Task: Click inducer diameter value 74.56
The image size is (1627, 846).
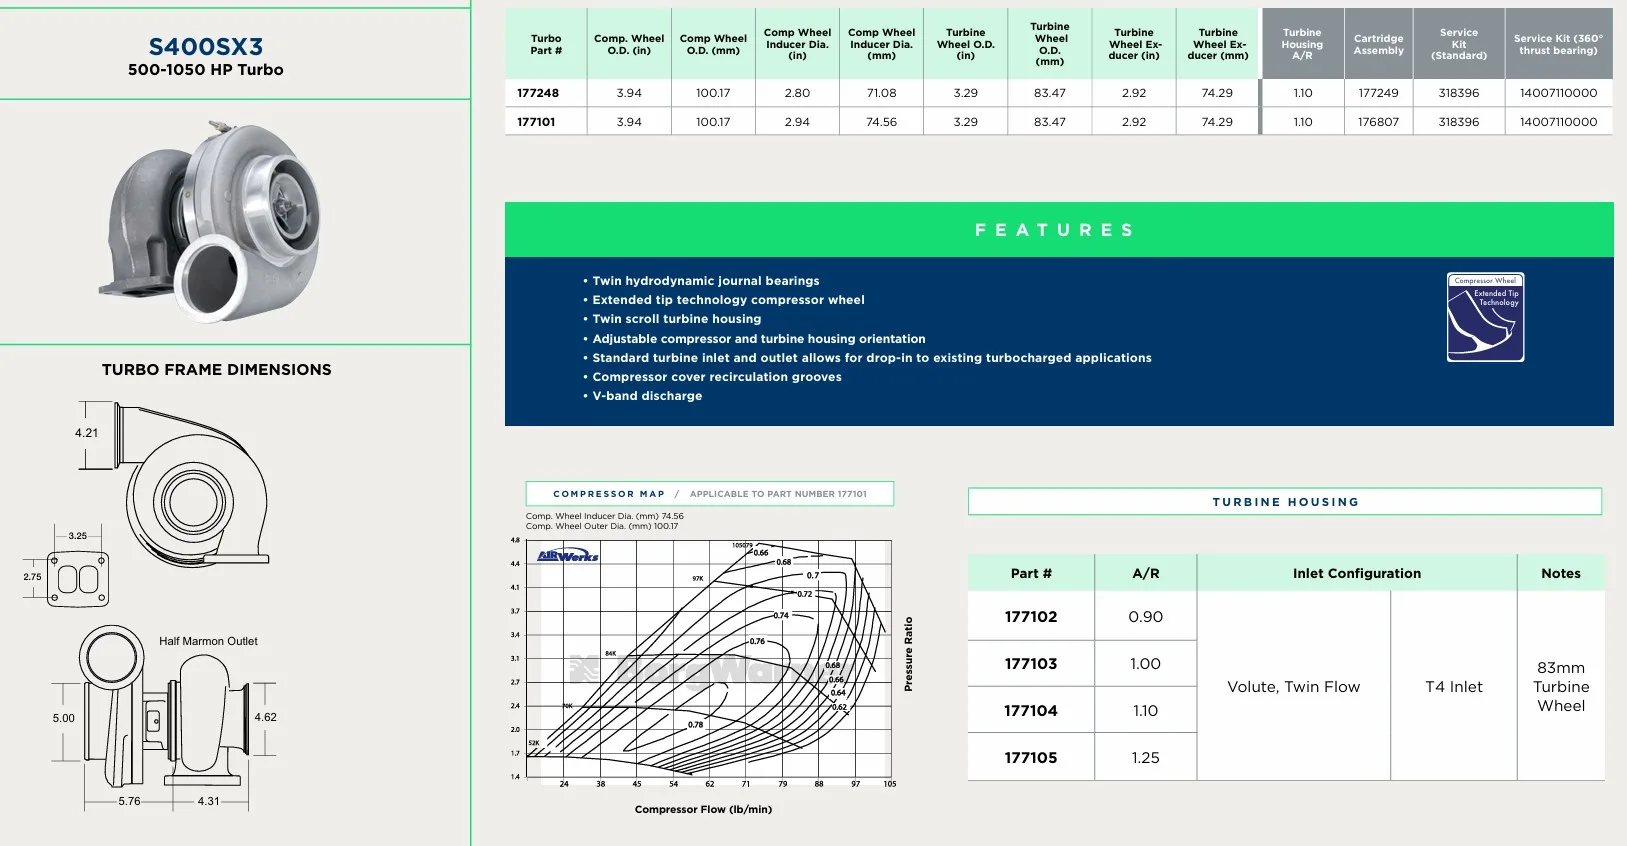Action: coord(881,122)
